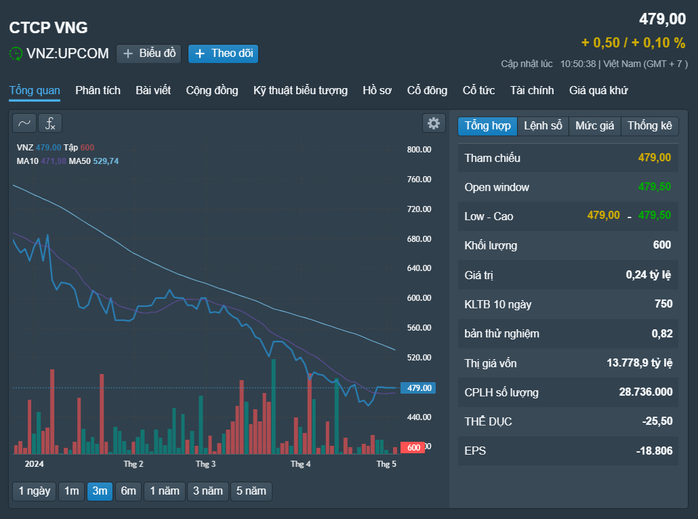Click the red 600 volume label
Viewport: 698px width, 519px height.
[x=413, y=447]
